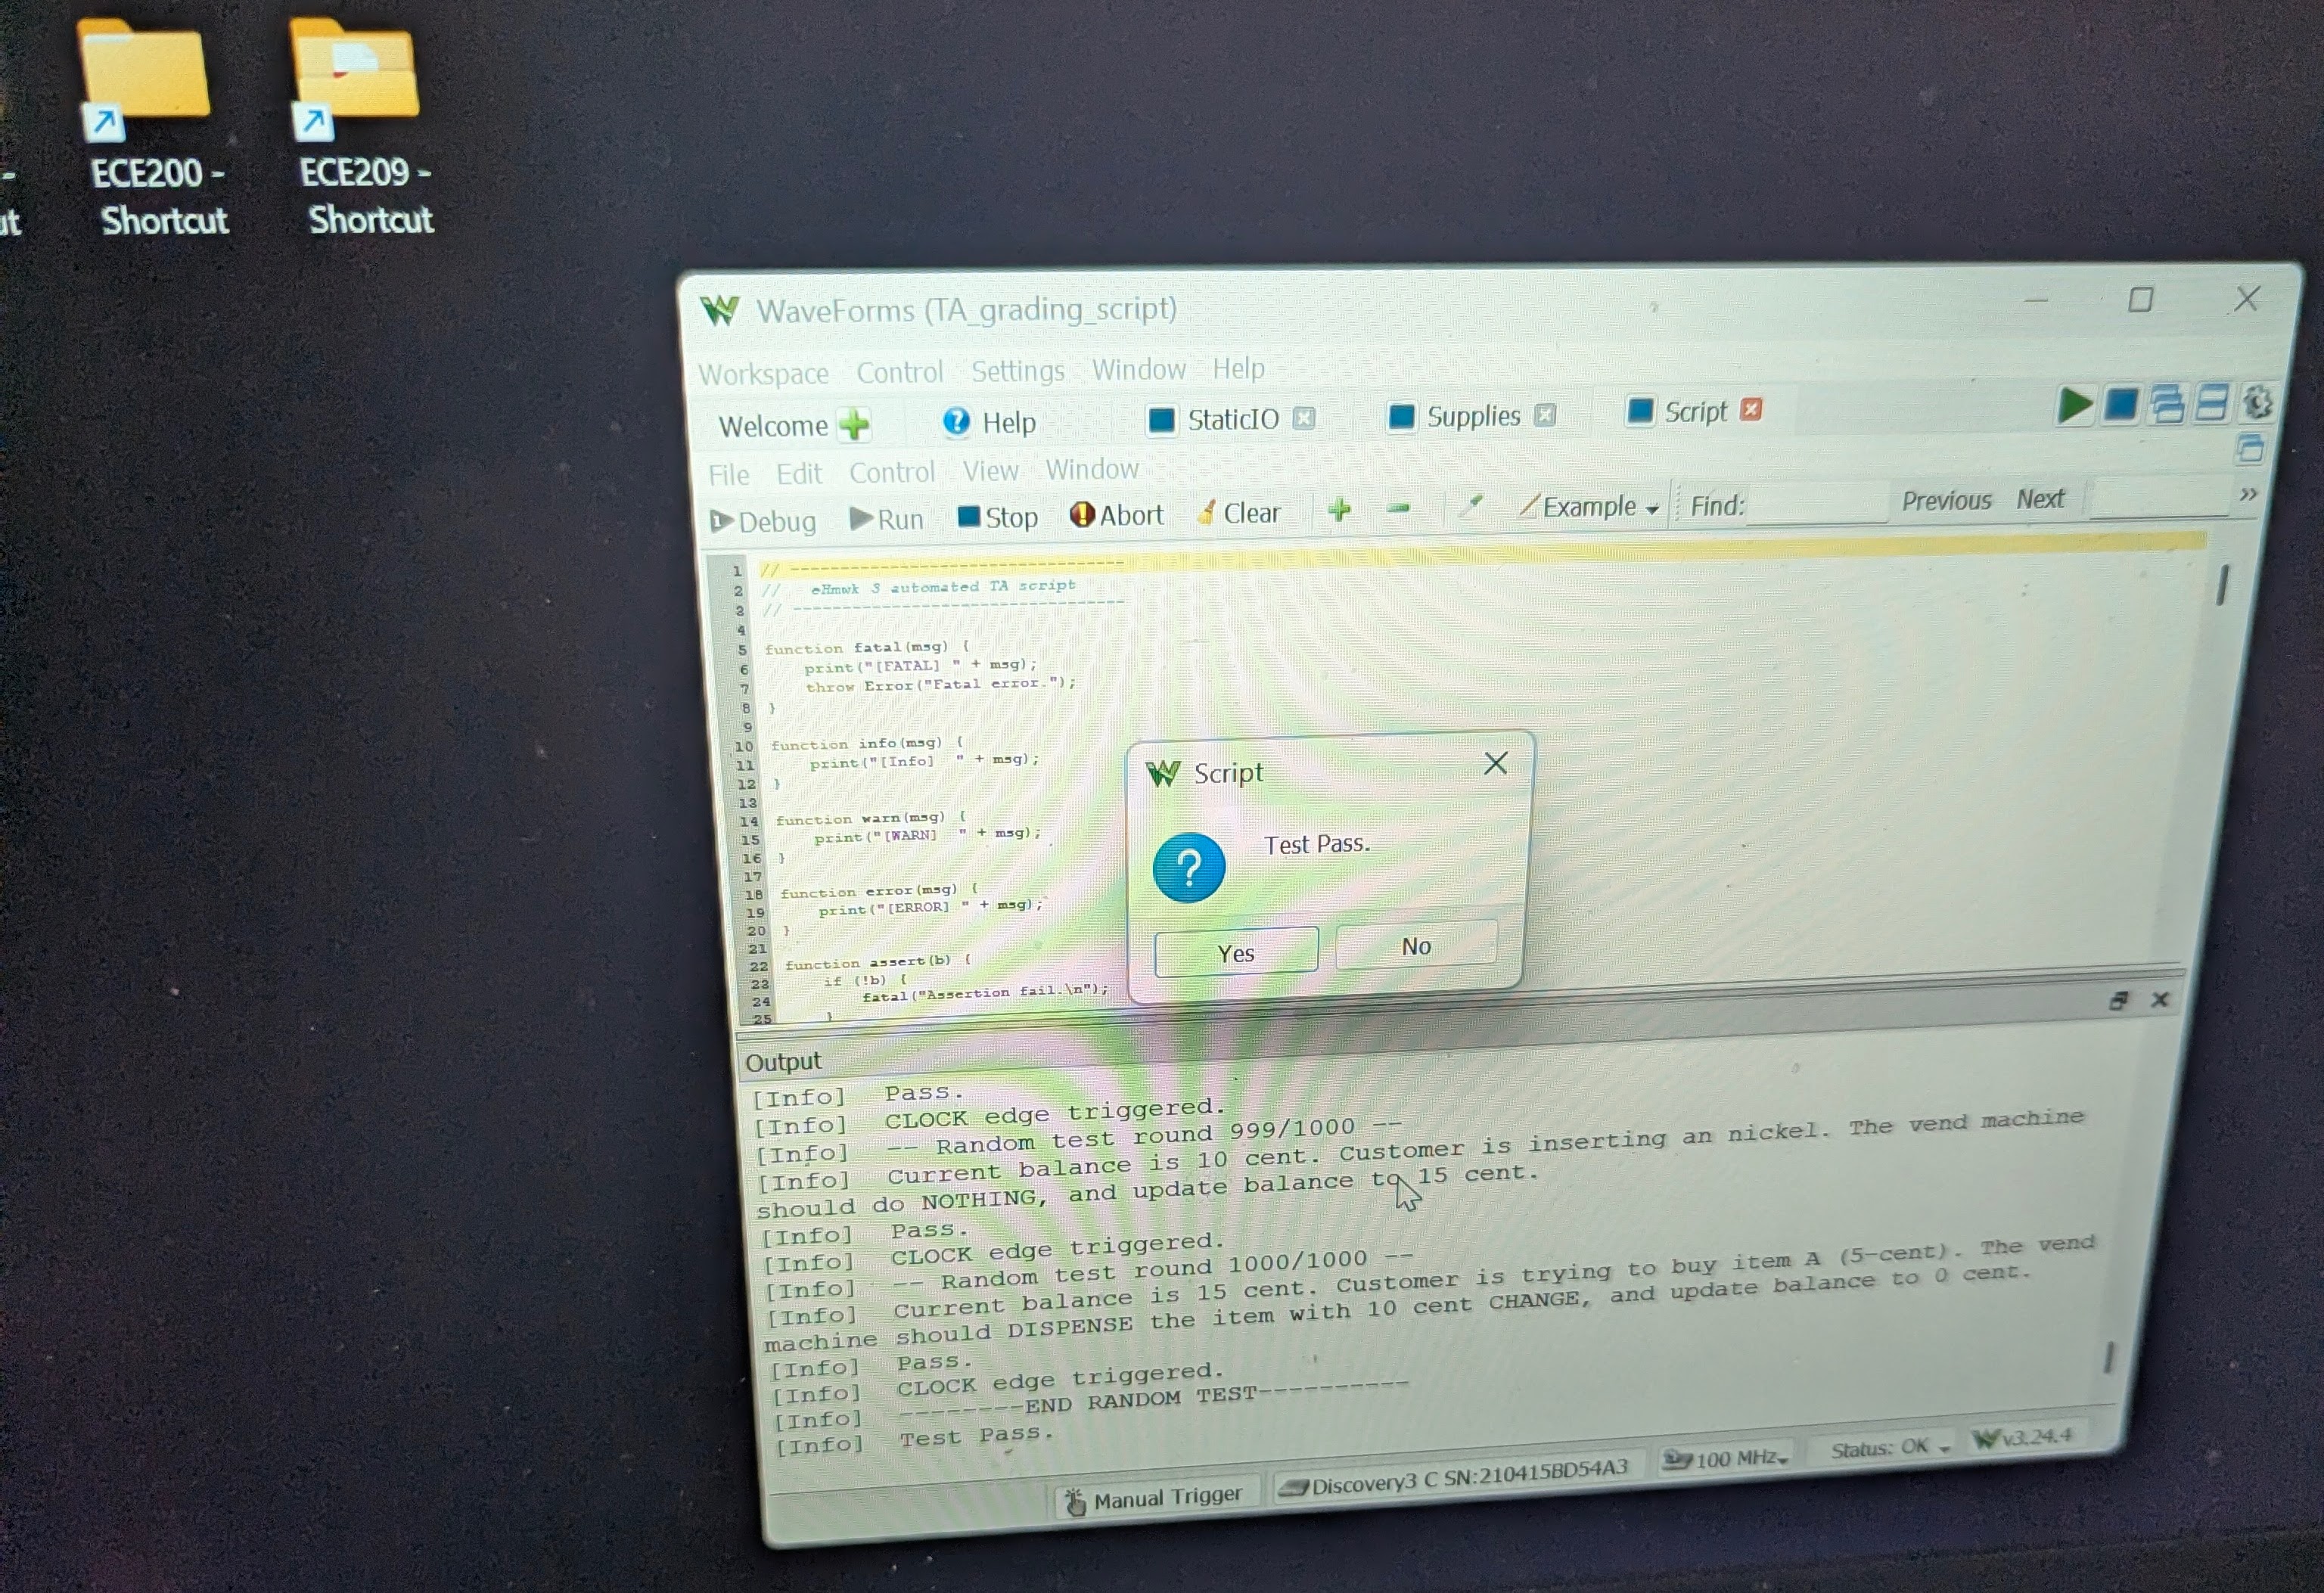Screen dimensions: 2324x1593
Task: Click Yes in Script dialog
Action: pos(1236,952)
